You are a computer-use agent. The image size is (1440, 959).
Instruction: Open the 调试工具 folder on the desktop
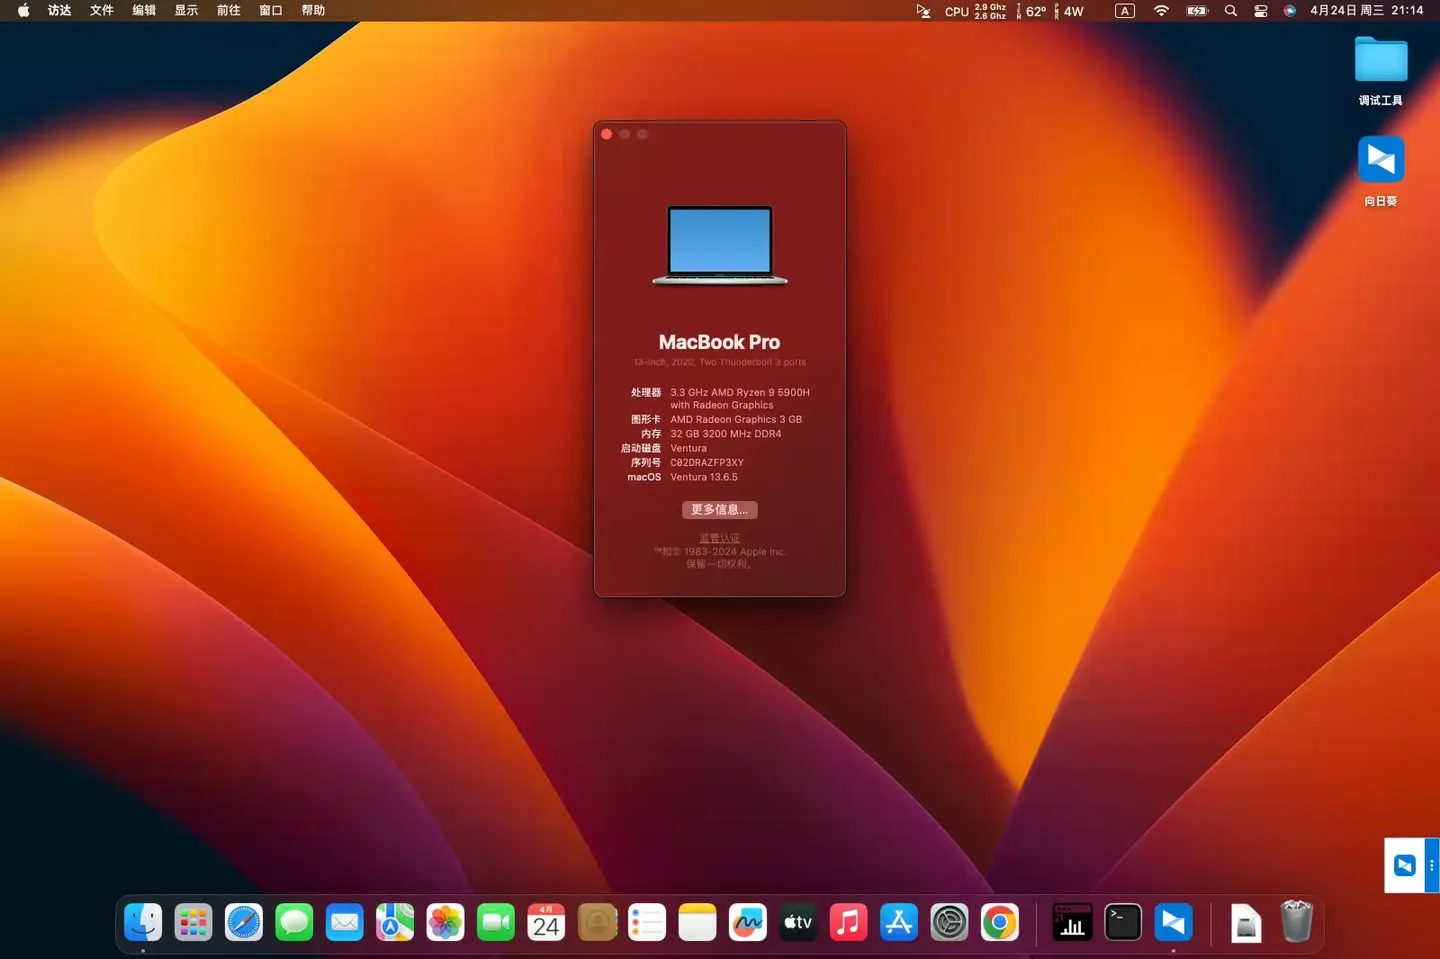tap(1380, 60)
